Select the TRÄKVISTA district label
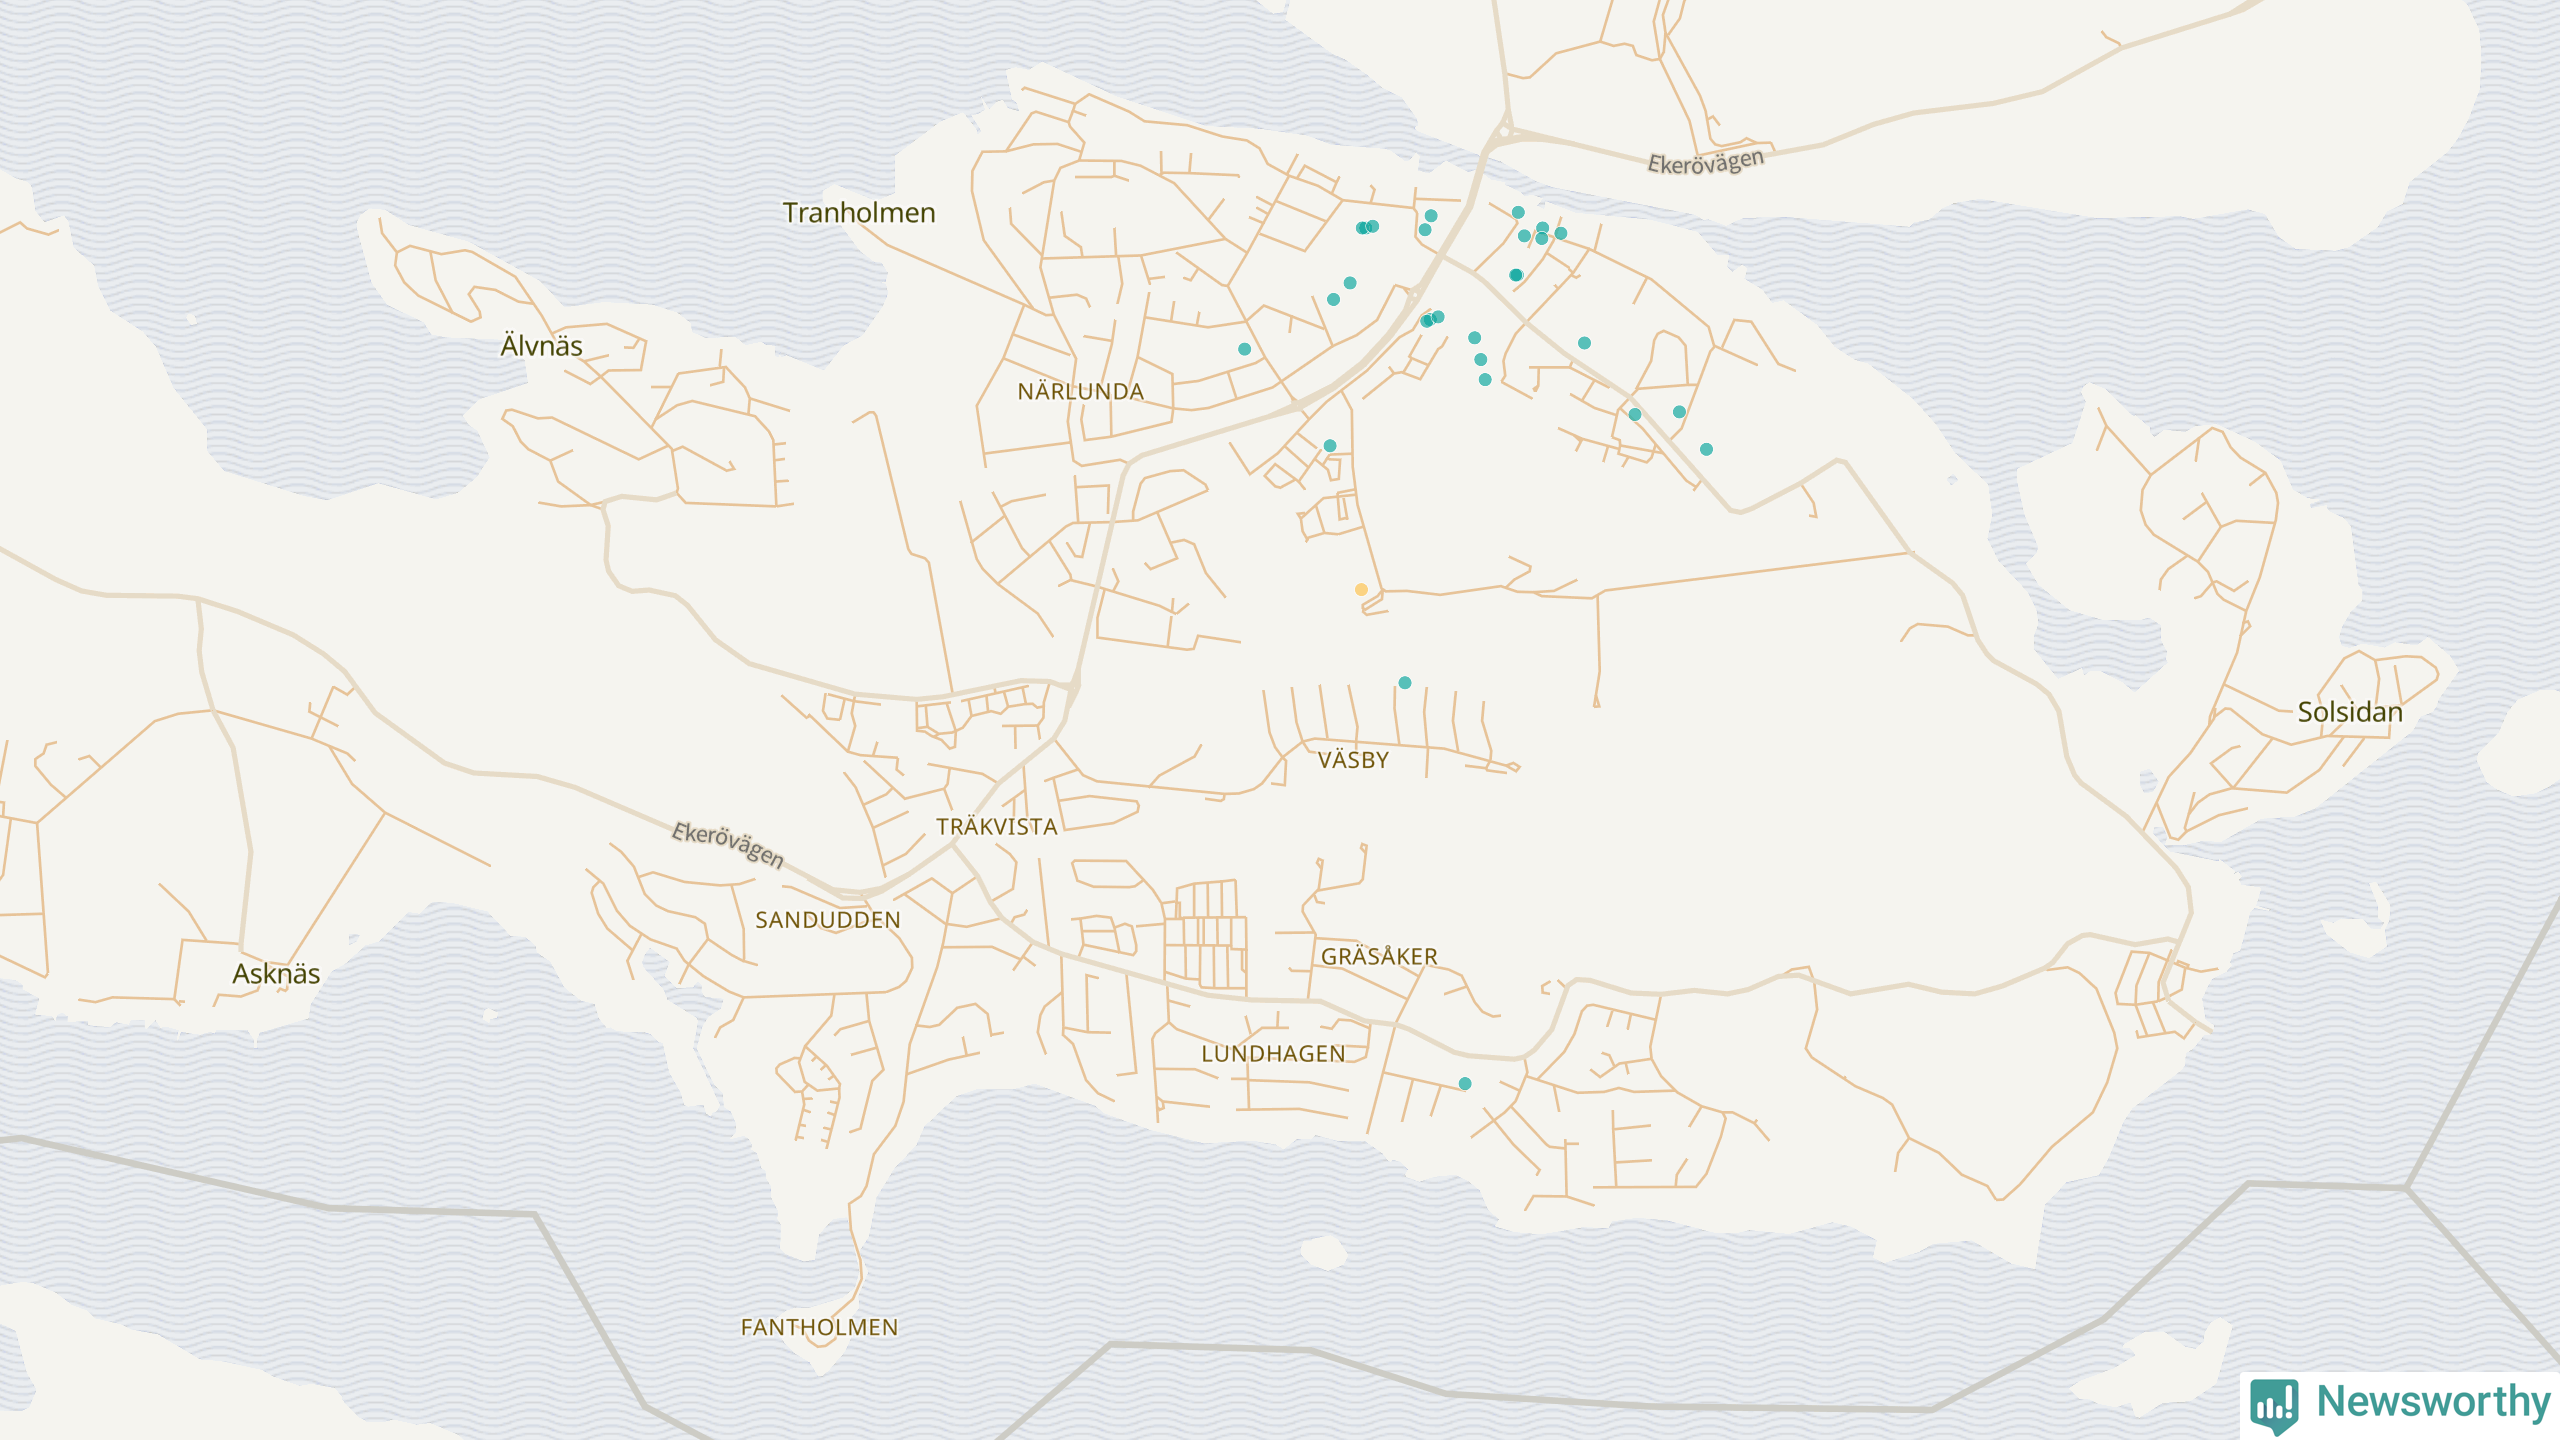This screenshot has height=1440, width=2560. point(996,827)
